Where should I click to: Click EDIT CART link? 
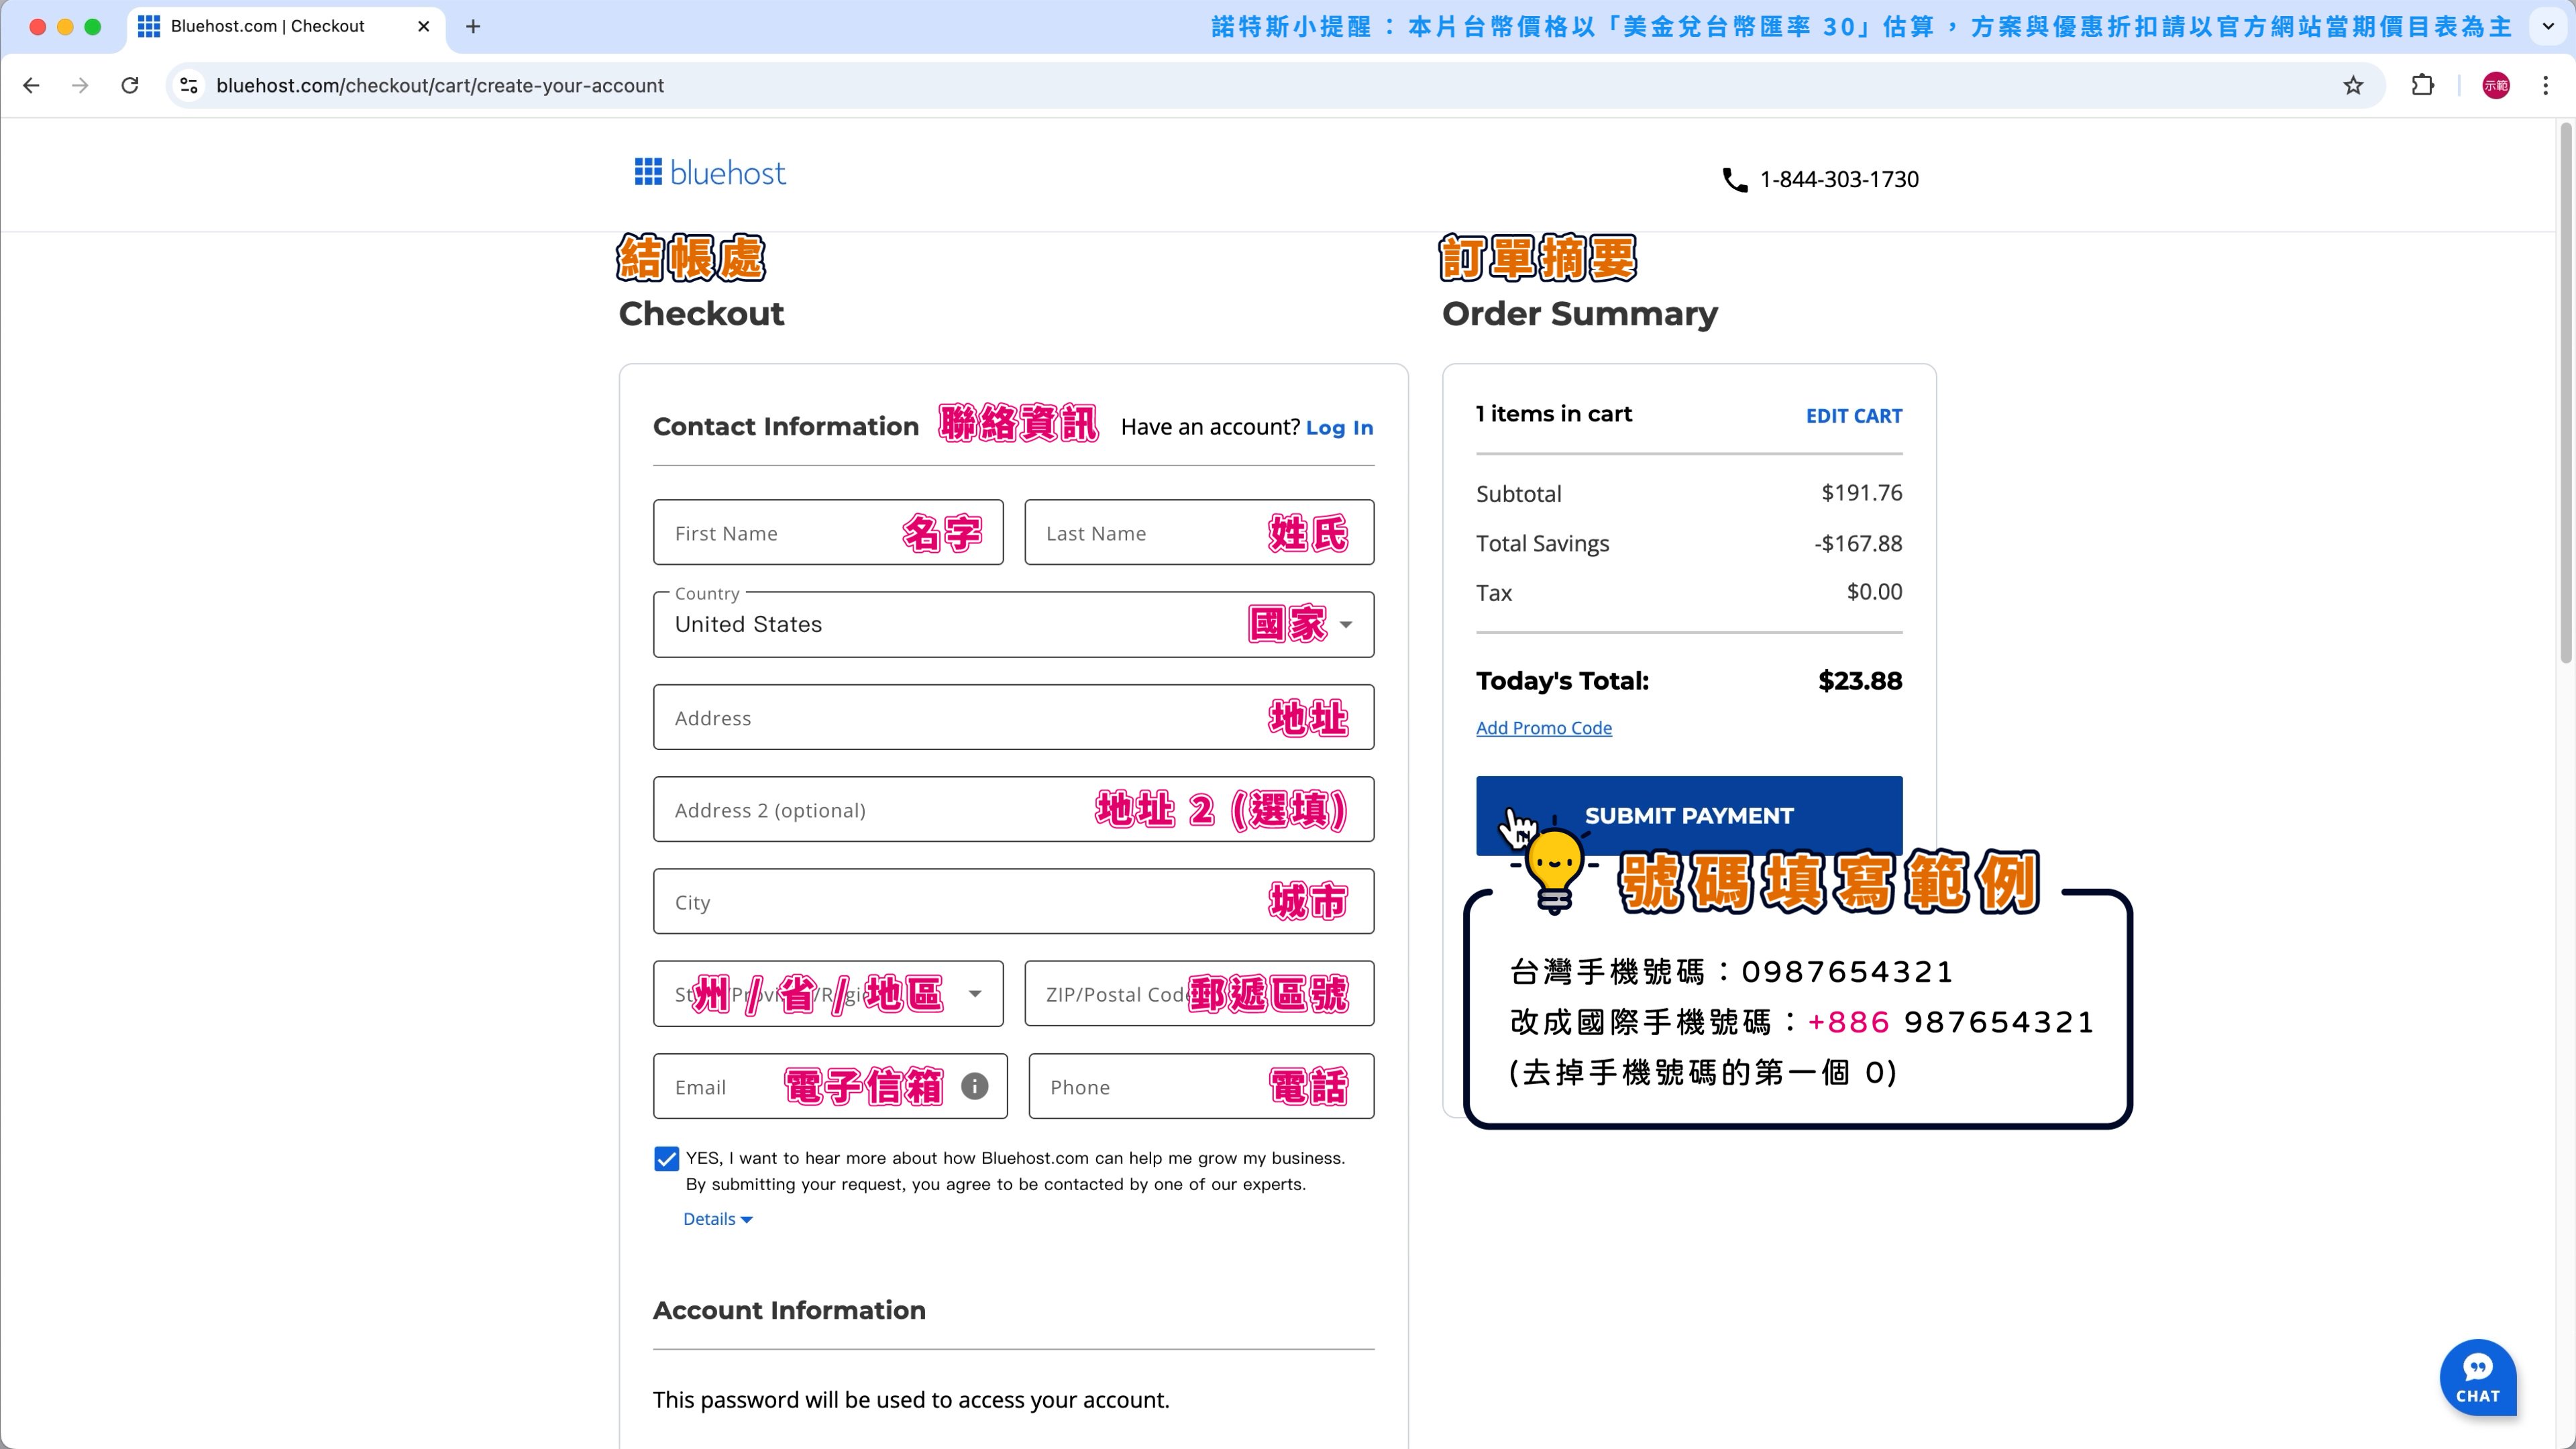coord(1854,416)
